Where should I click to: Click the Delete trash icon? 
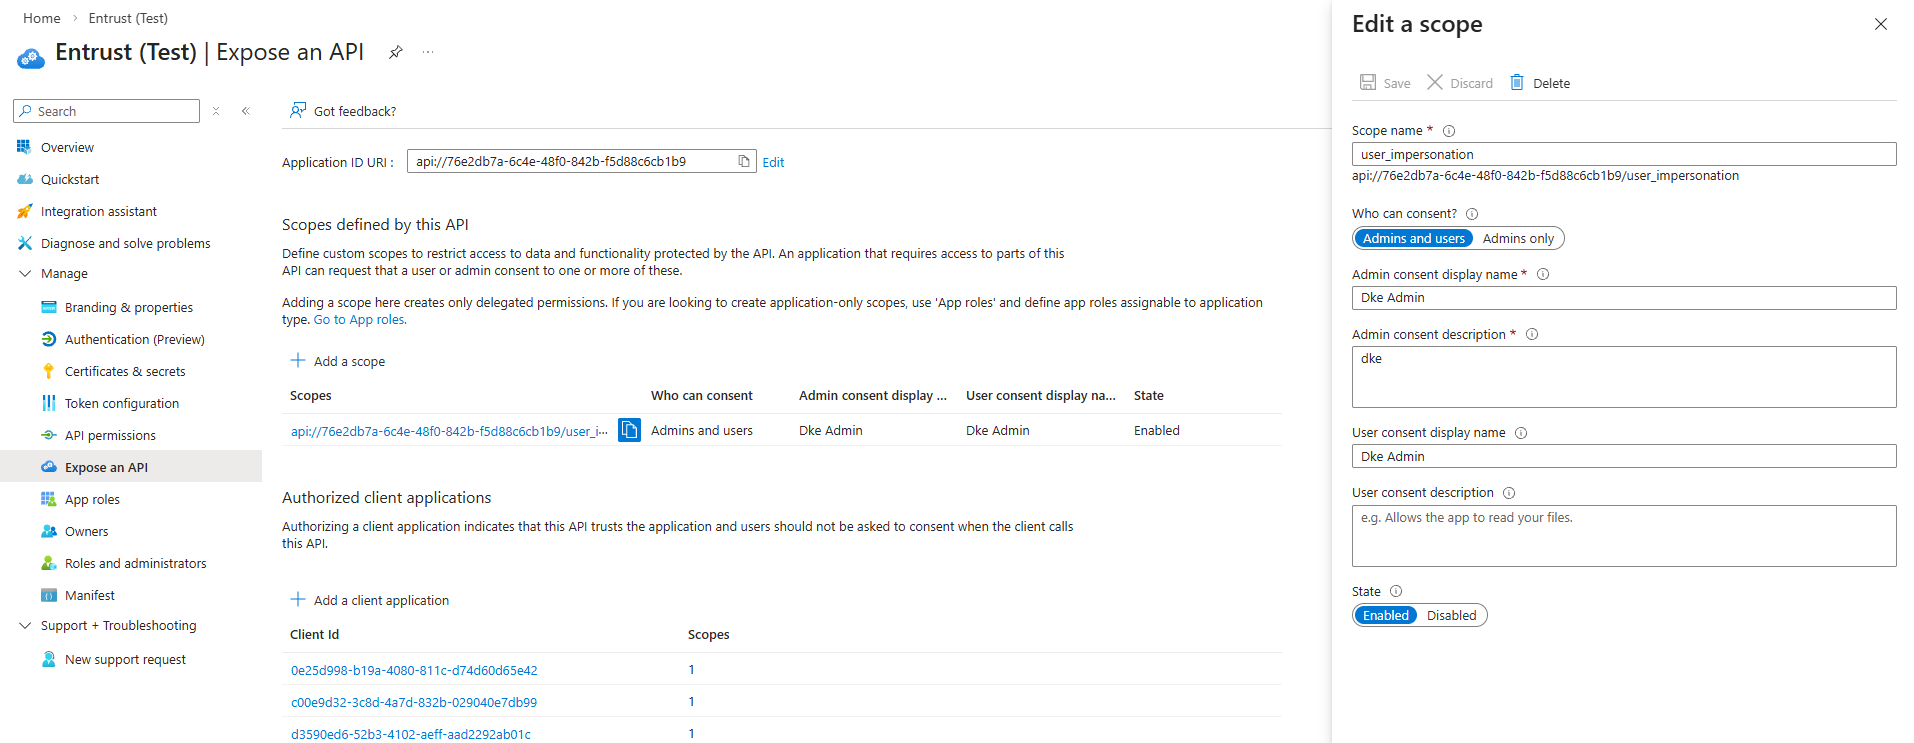pos(1517,83)
